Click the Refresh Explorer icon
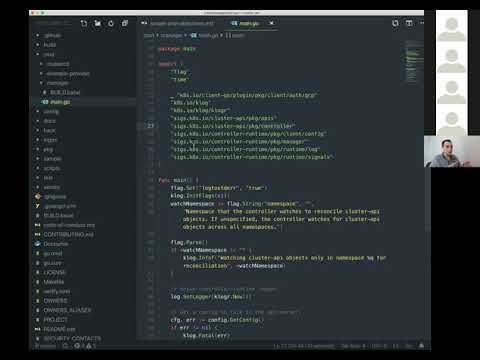This screenshot has height=360, width=480. click(x=111, y=23)
